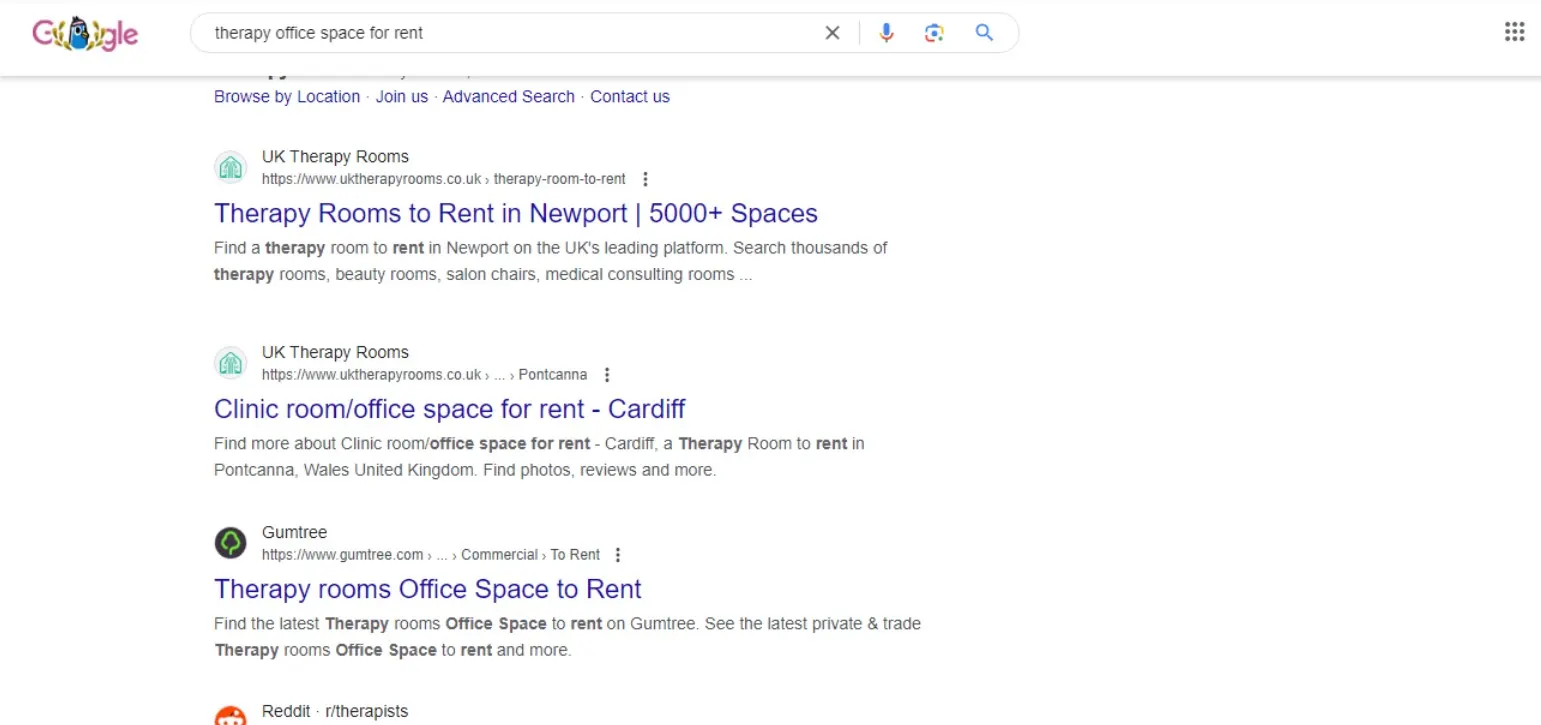Click the Cardiff clinic room description snippet
1541x725 pixels.
[x=539, y=457]
